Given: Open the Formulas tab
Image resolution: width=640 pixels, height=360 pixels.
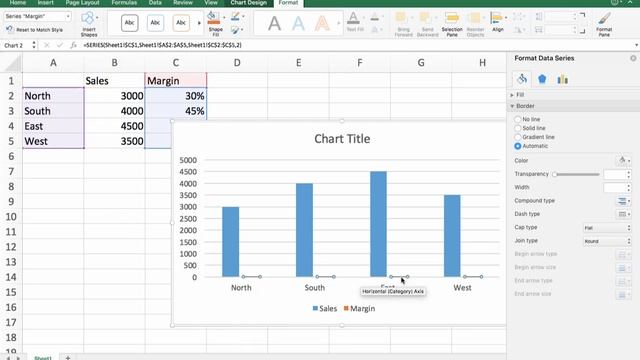Looking at the screenshot, I should coord(124,2).
